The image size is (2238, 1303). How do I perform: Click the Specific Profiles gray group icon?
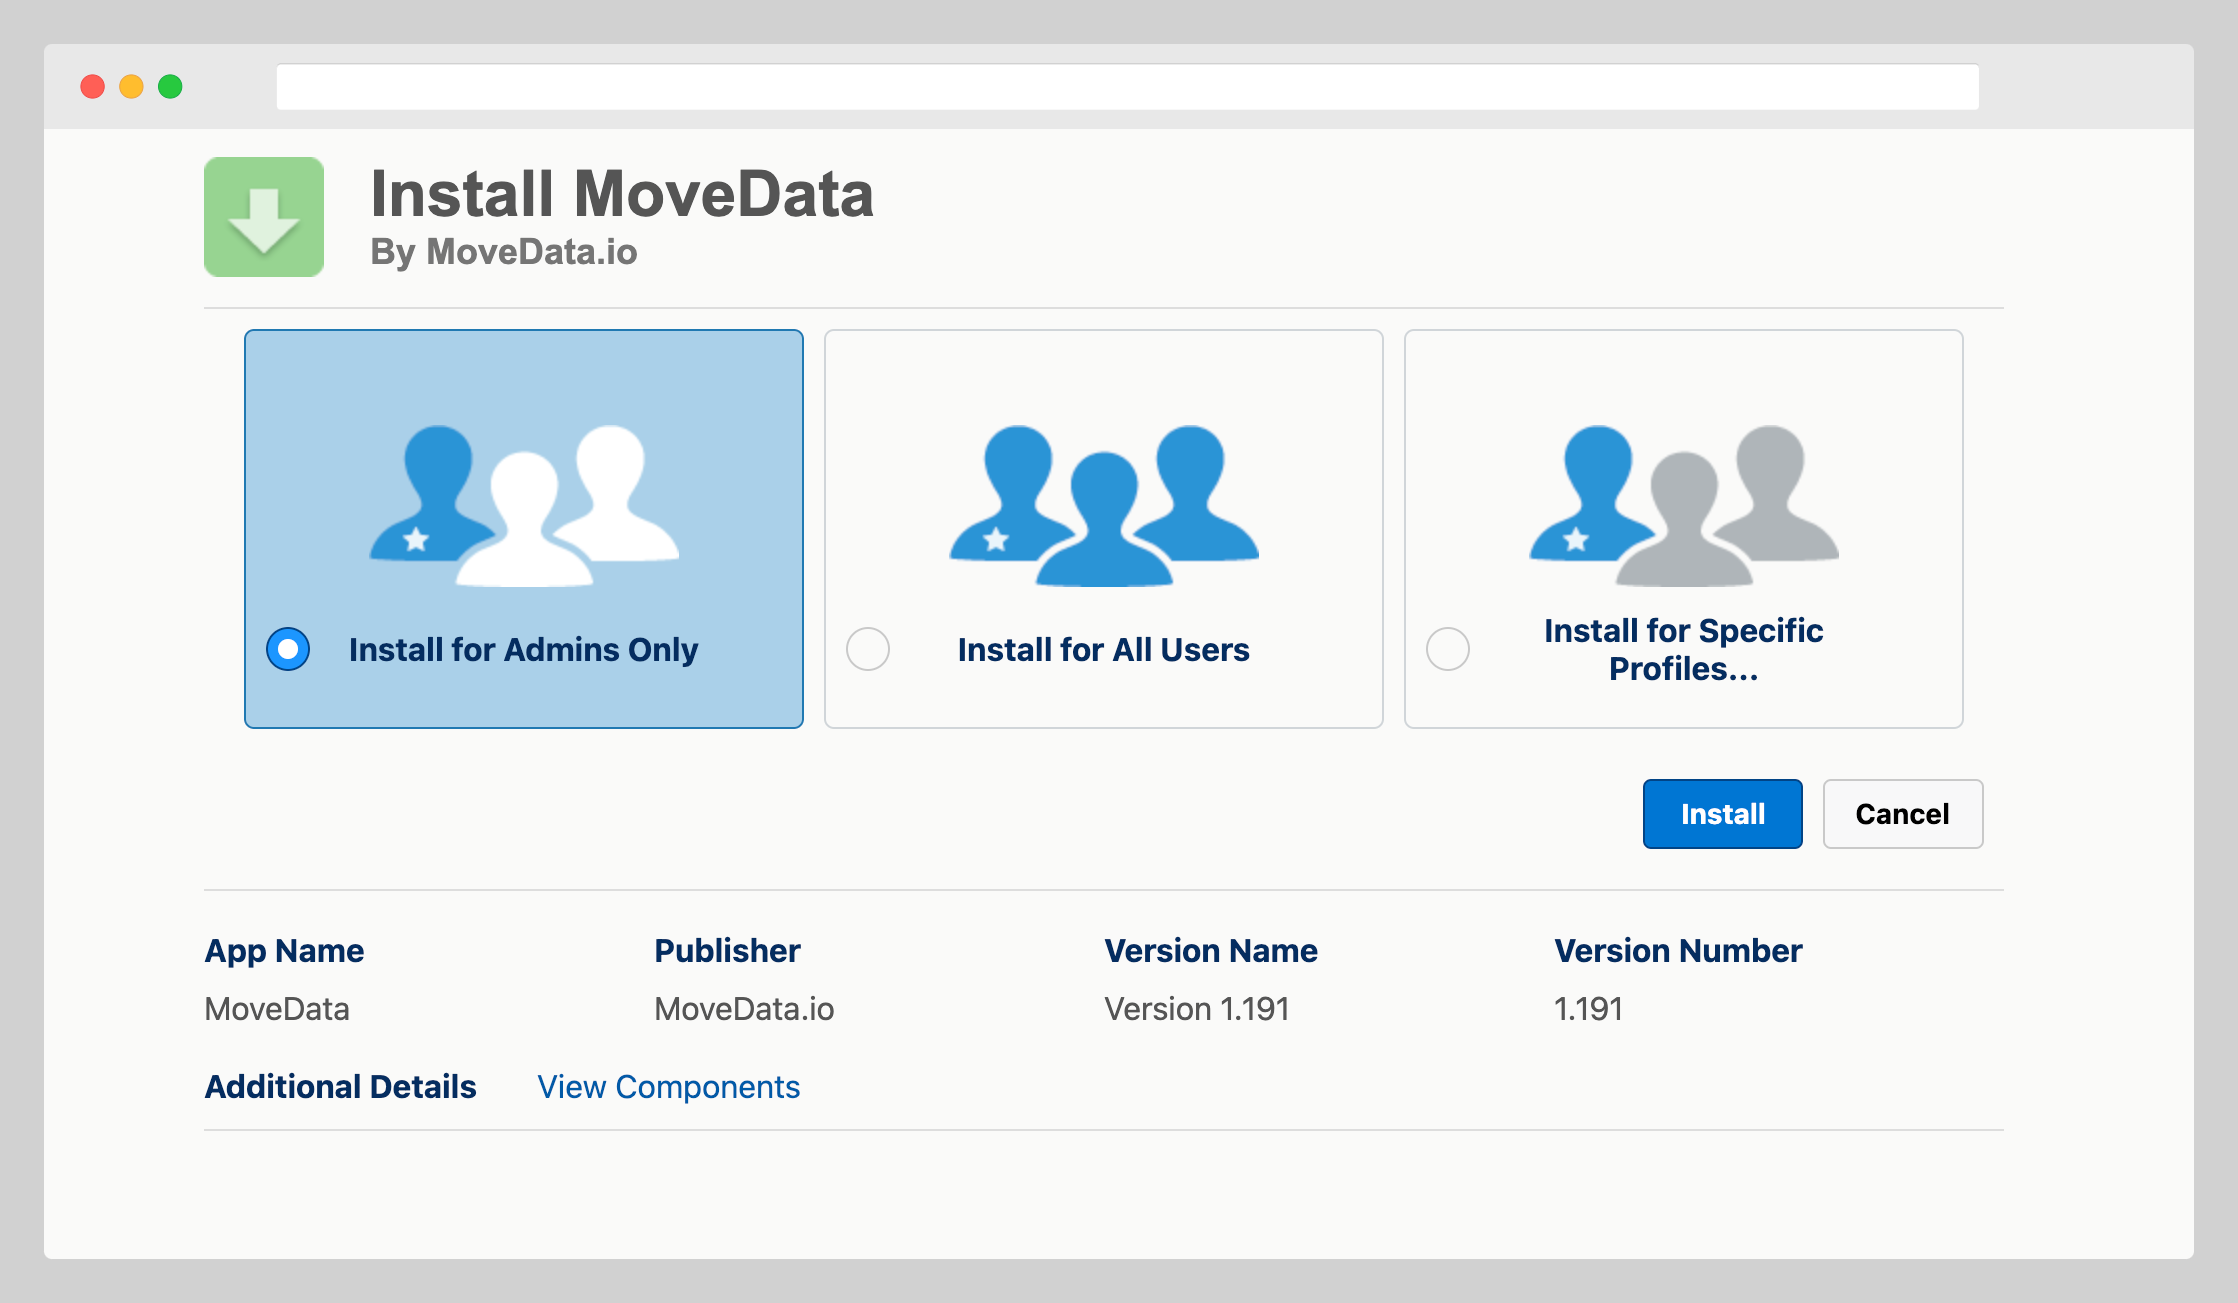tap(1684, 506)
